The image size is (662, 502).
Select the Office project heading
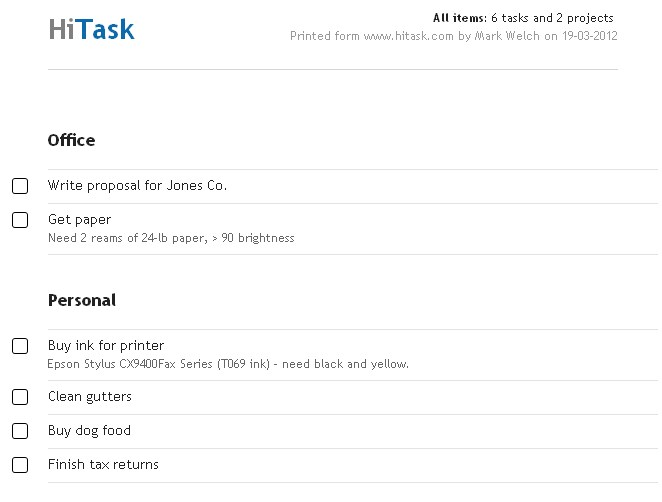(71, 140)
